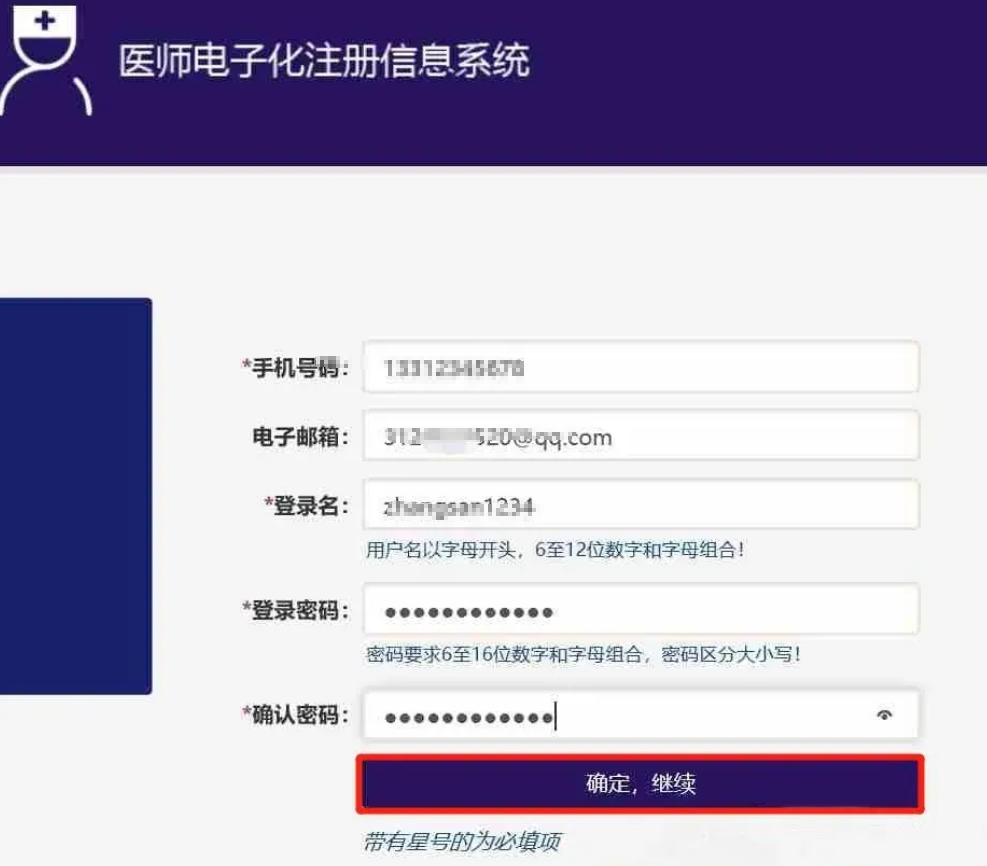987x866 pixels.
Task: Click the 医师电子化注册信息系统 title text
Action: coord(324,60)
